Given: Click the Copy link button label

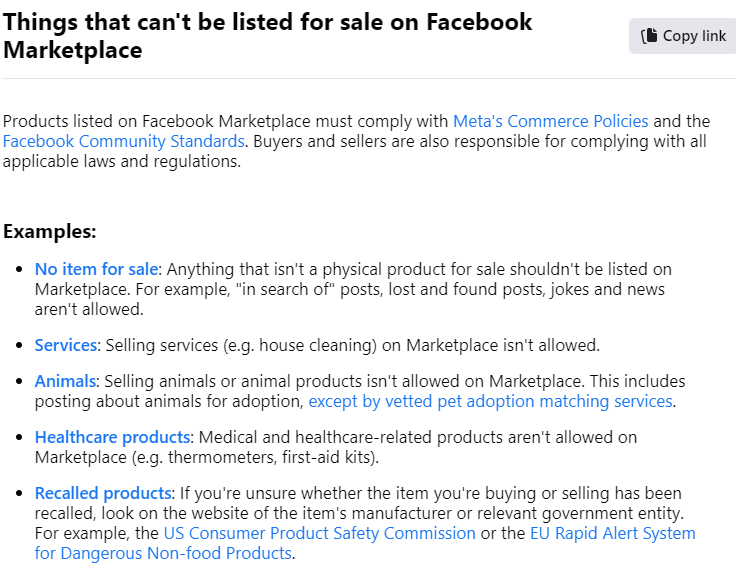Looking at the screenshot, I should click(694, 36).
